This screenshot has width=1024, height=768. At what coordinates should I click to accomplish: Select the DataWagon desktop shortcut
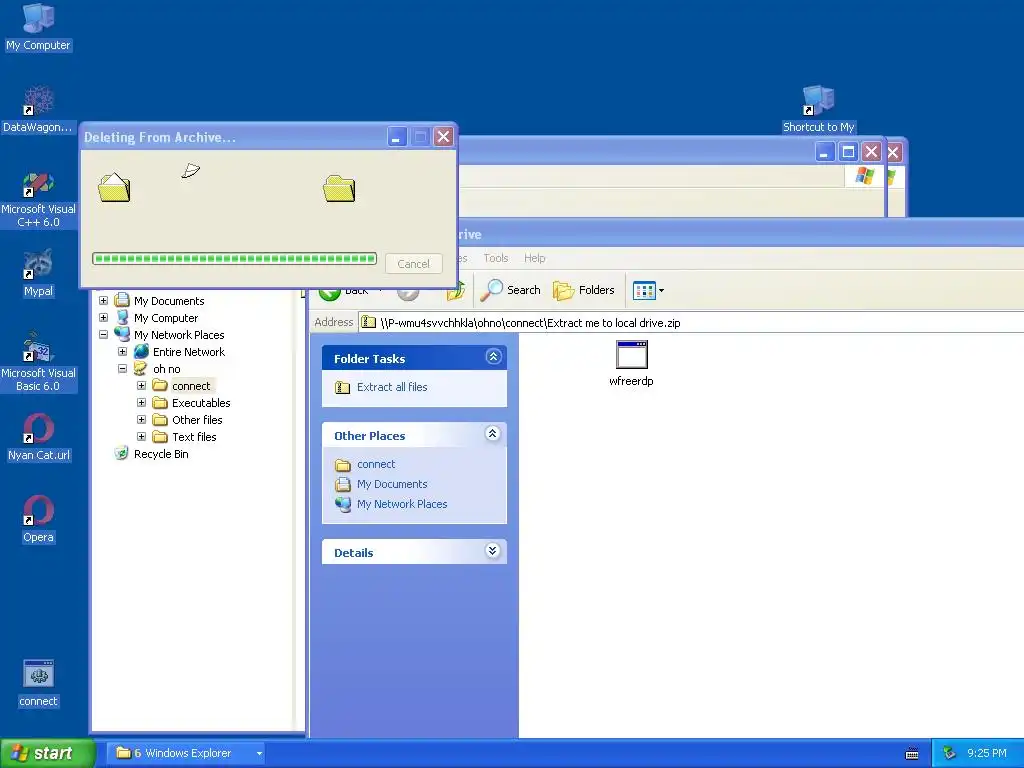38,109
